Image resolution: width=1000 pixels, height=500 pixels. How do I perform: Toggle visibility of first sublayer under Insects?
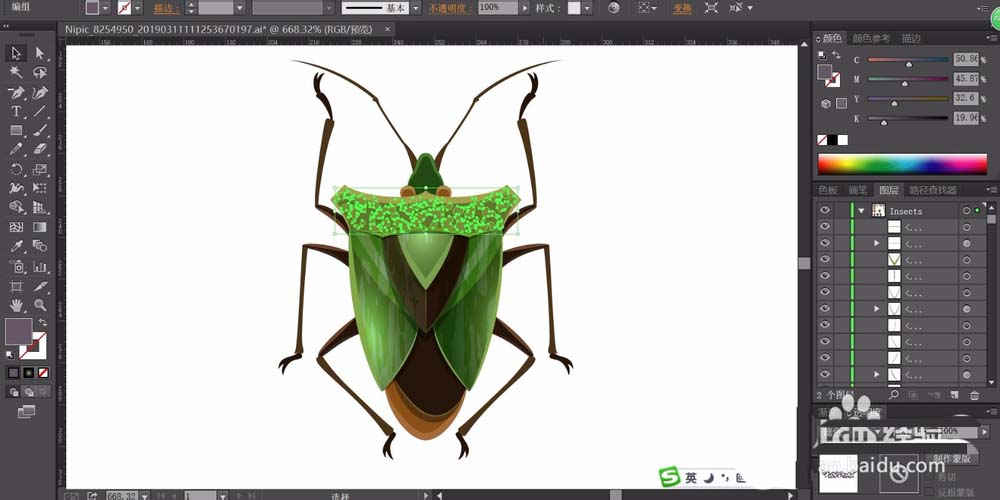825,227
